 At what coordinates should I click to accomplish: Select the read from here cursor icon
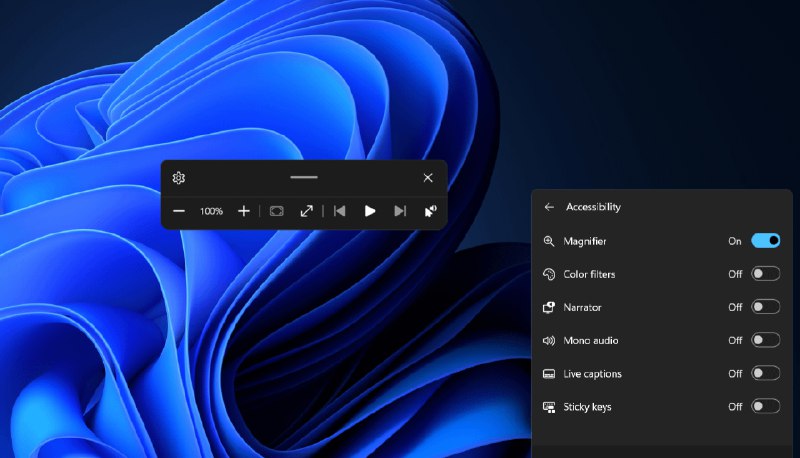click(431, 211)
